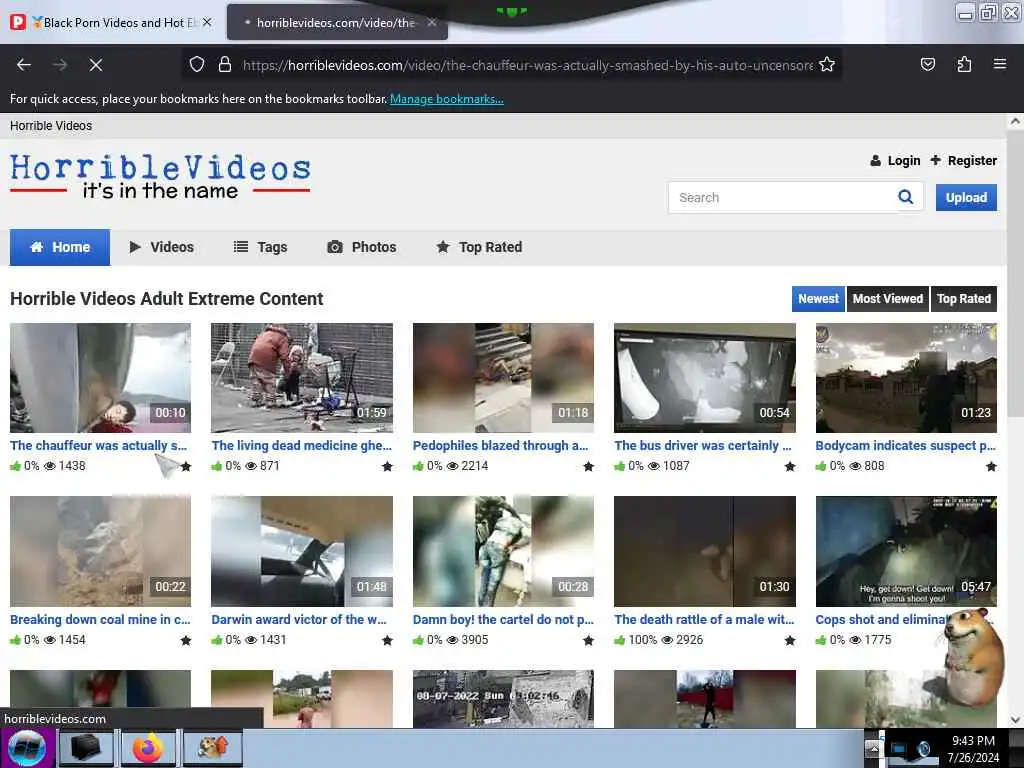Click the padlock site security icon
The image size is (1024, 768).
click(x=225, y=65)
